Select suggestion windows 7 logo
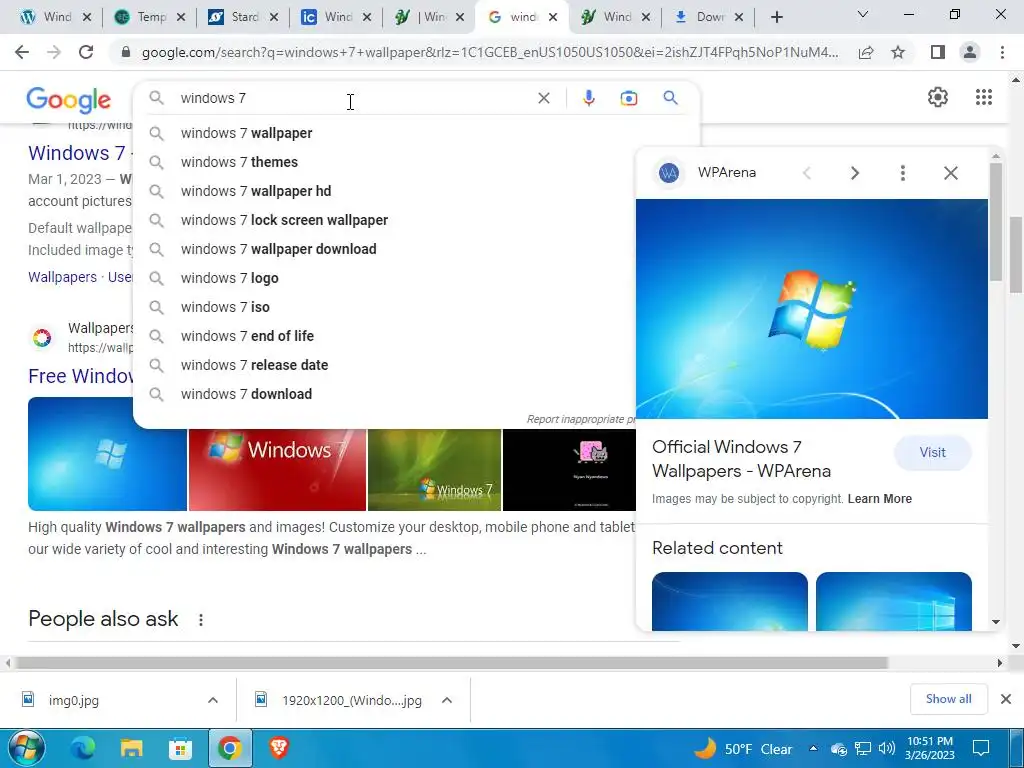 point(385,278)
